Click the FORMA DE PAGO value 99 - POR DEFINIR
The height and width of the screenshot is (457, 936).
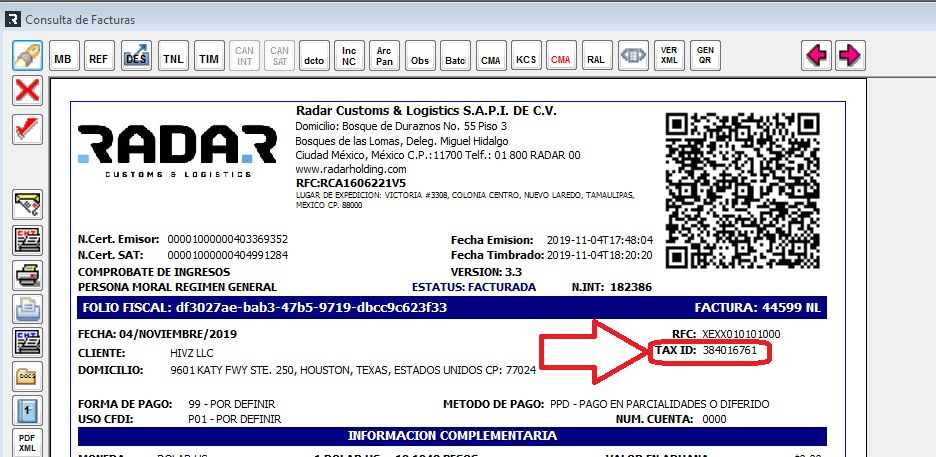pos(232,404)
